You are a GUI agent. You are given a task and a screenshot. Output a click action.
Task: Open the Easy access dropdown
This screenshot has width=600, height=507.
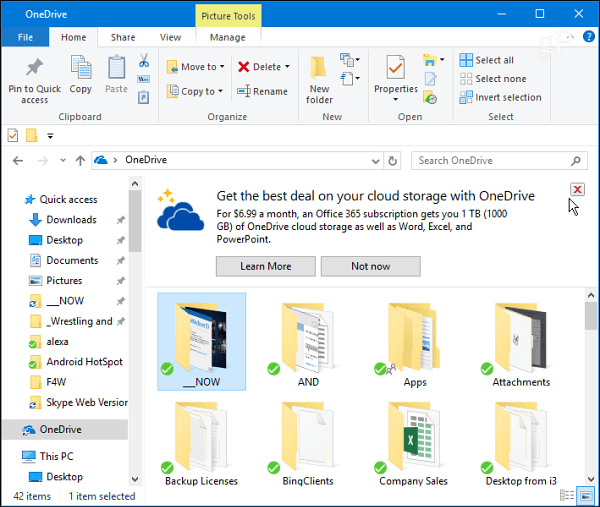pyautogui.click(x=350, y=79)
